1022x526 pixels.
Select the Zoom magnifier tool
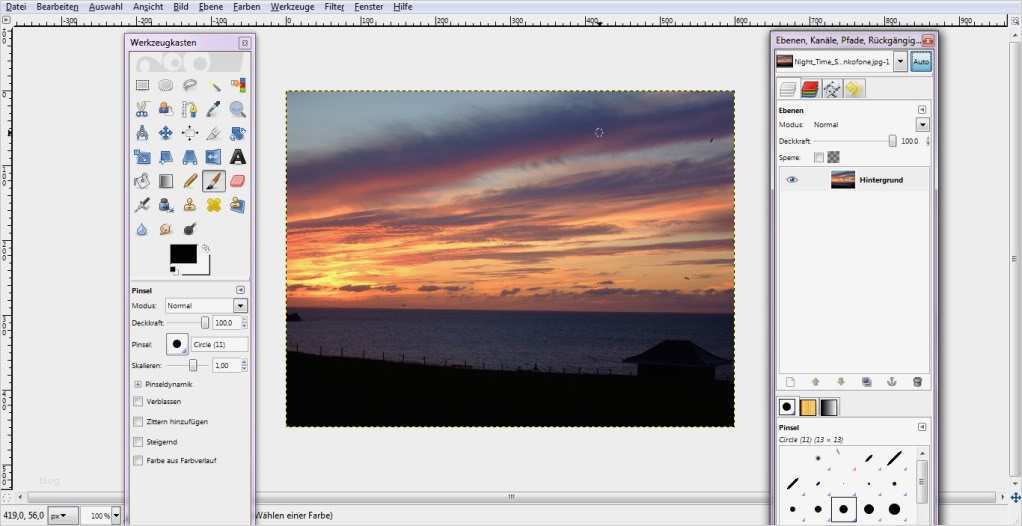pos(239,109)
